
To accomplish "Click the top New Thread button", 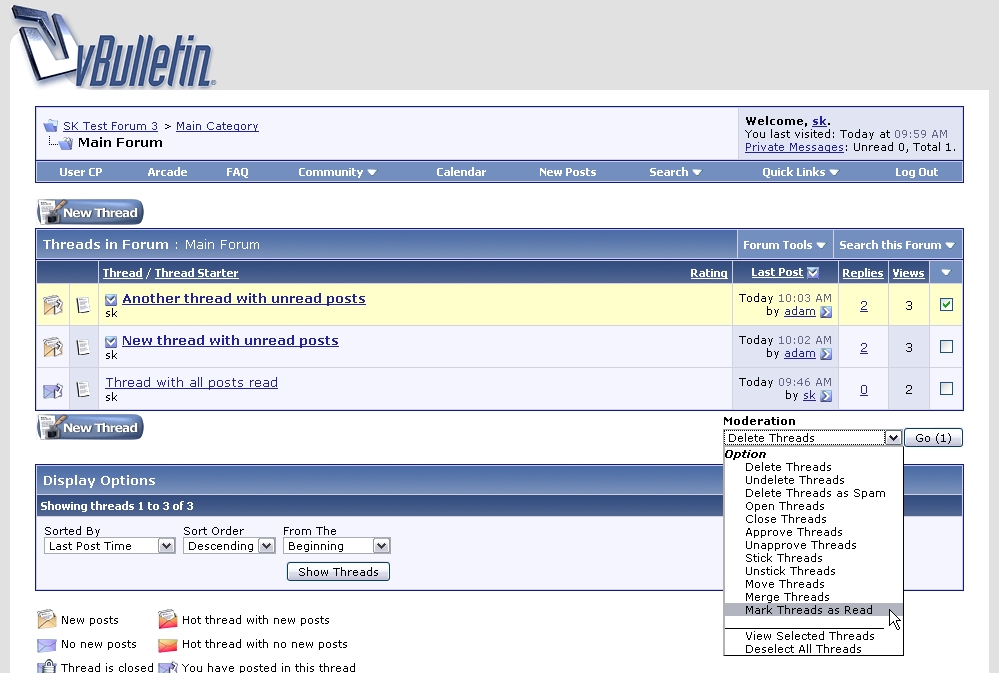I will coord(91,212).
